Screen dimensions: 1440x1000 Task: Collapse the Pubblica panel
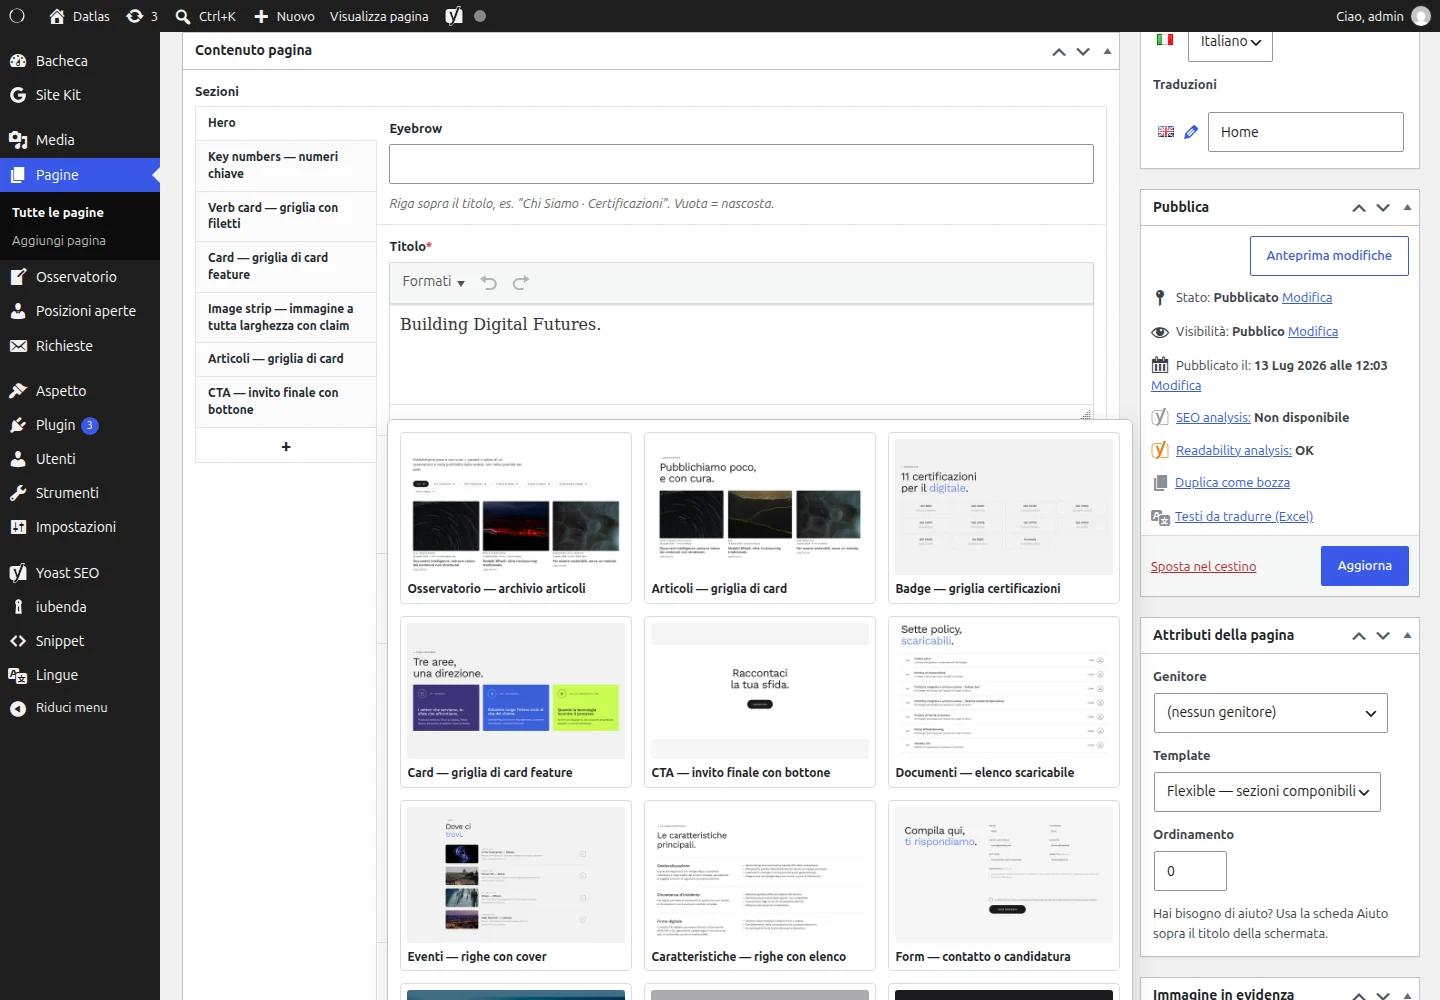pyautogui.click(x=1407, y=207)
